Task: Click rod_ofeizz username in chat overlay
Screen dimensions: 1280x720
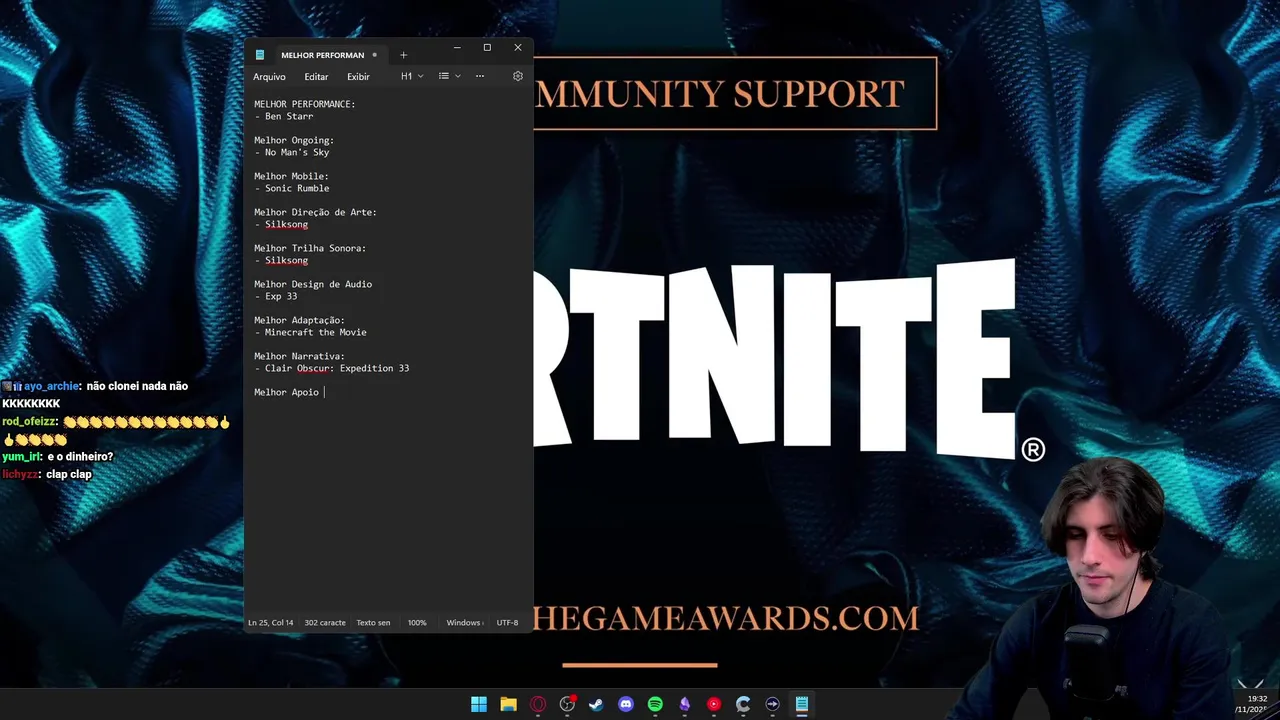Action: (29, 422)
